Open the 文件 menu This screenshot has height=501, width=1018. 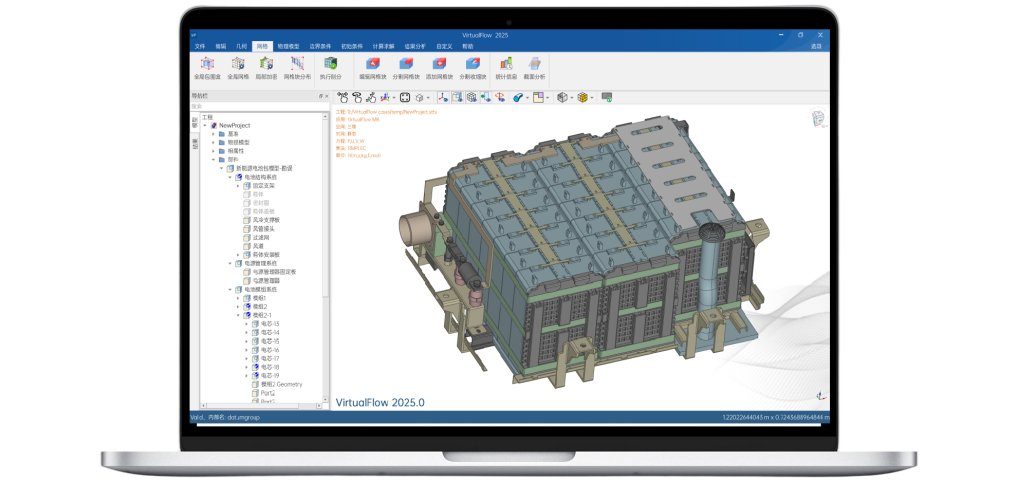pos(200,46)
